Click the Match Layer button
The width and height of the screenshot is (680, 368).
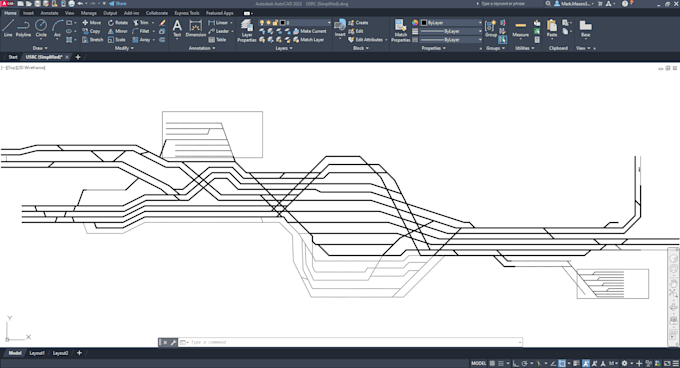pyautogui.click(x=309, y=40)
